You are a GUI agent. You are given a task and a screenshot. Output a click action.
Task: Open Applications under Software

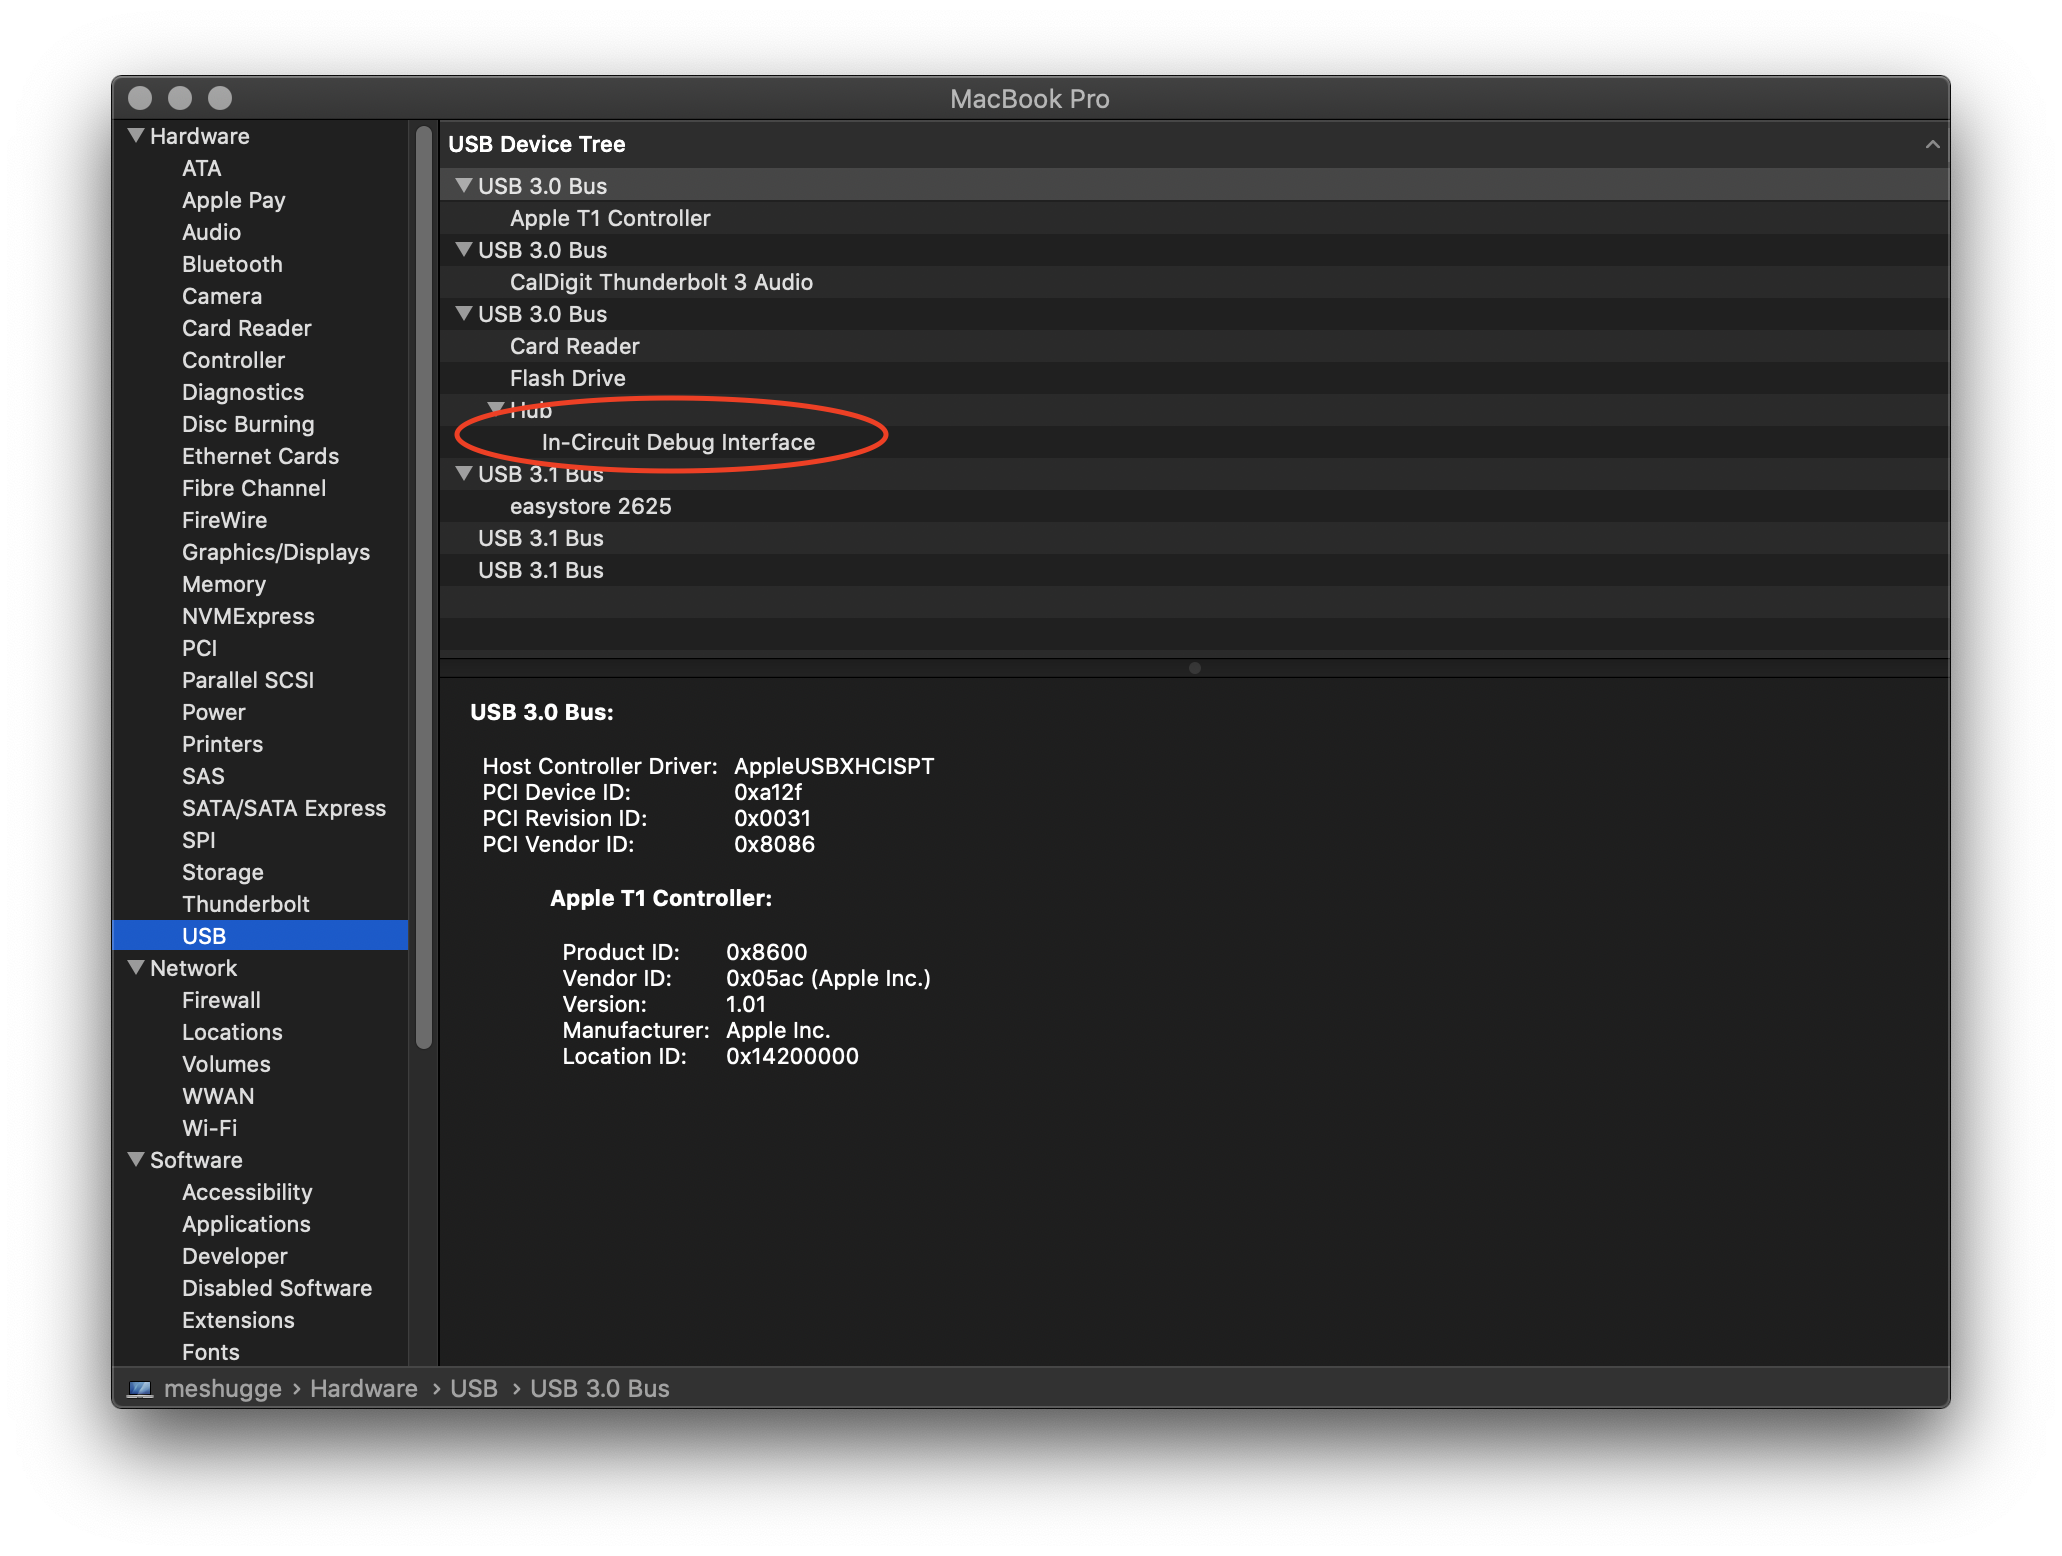click(246, 1224)
